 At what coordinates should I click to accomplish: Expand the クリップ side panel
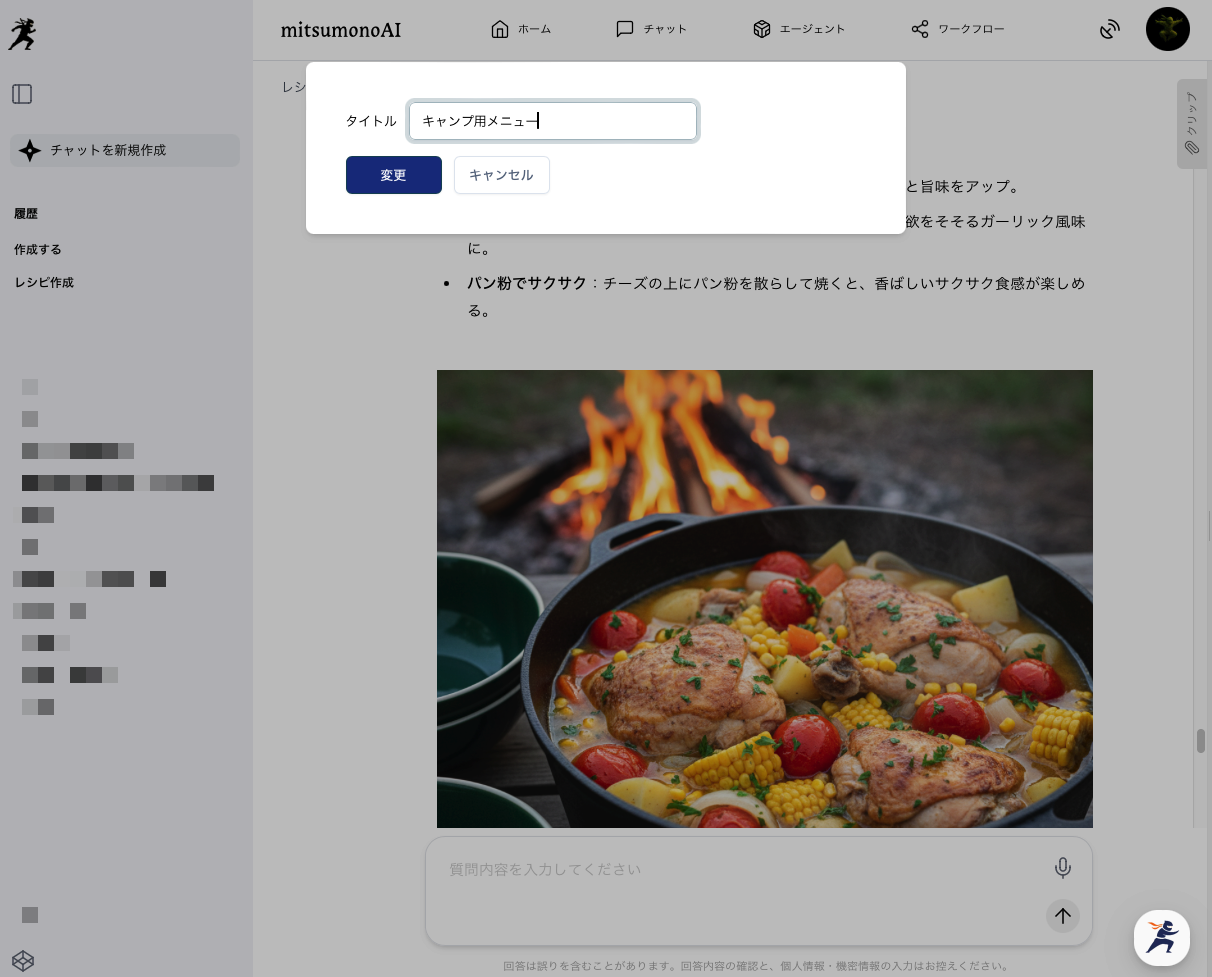tap(1191, 124)
